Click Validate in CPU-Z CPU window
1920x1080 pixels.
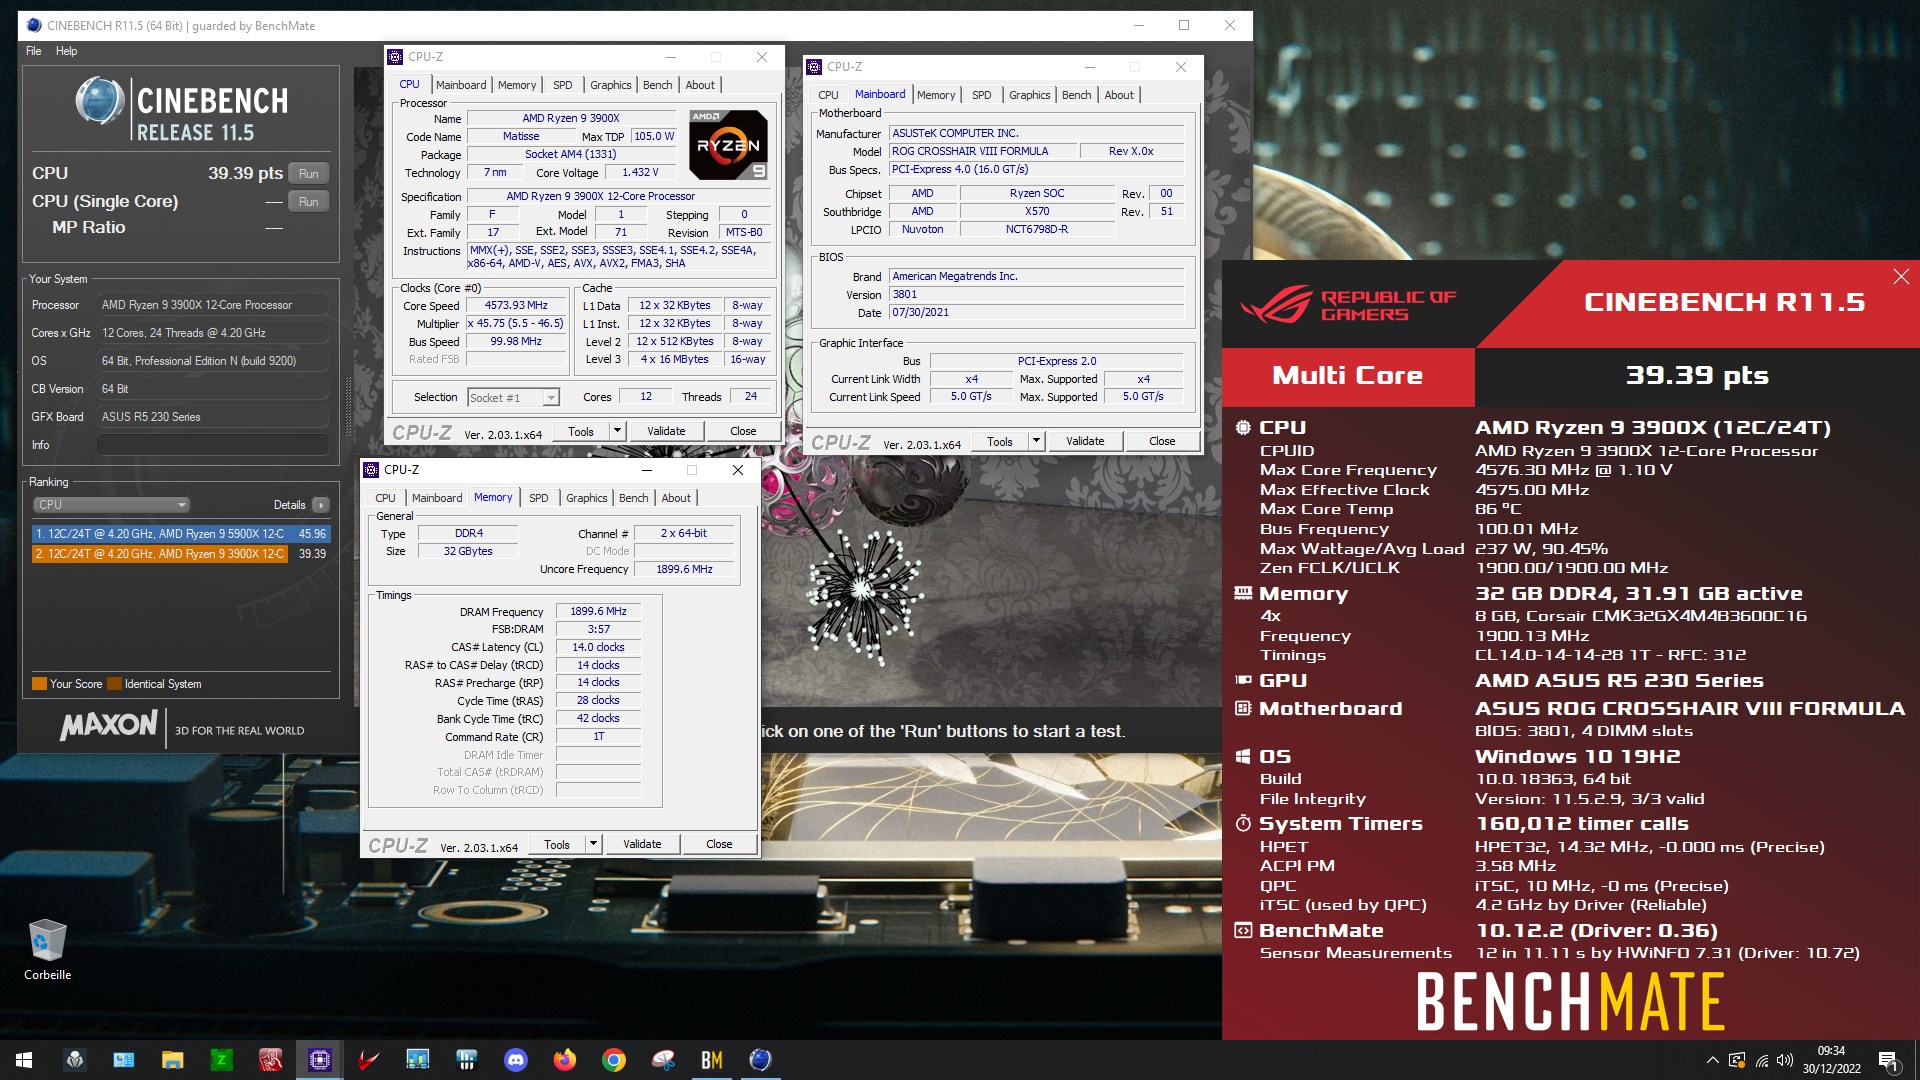666,431
